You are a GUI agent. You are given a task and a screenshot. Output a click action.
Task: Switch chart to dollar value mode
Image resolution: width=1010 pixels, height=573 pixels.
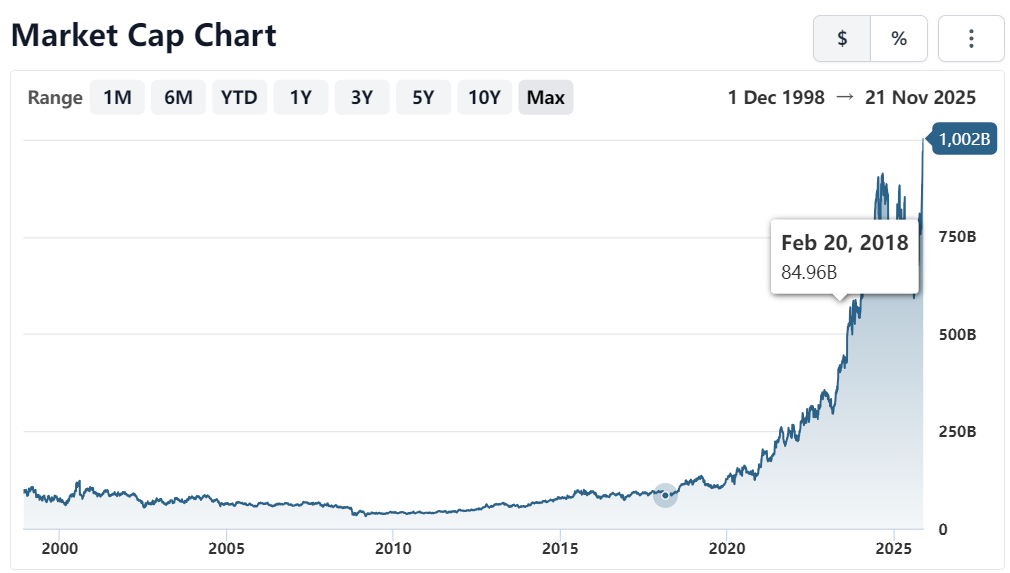(x=842, y=39)
